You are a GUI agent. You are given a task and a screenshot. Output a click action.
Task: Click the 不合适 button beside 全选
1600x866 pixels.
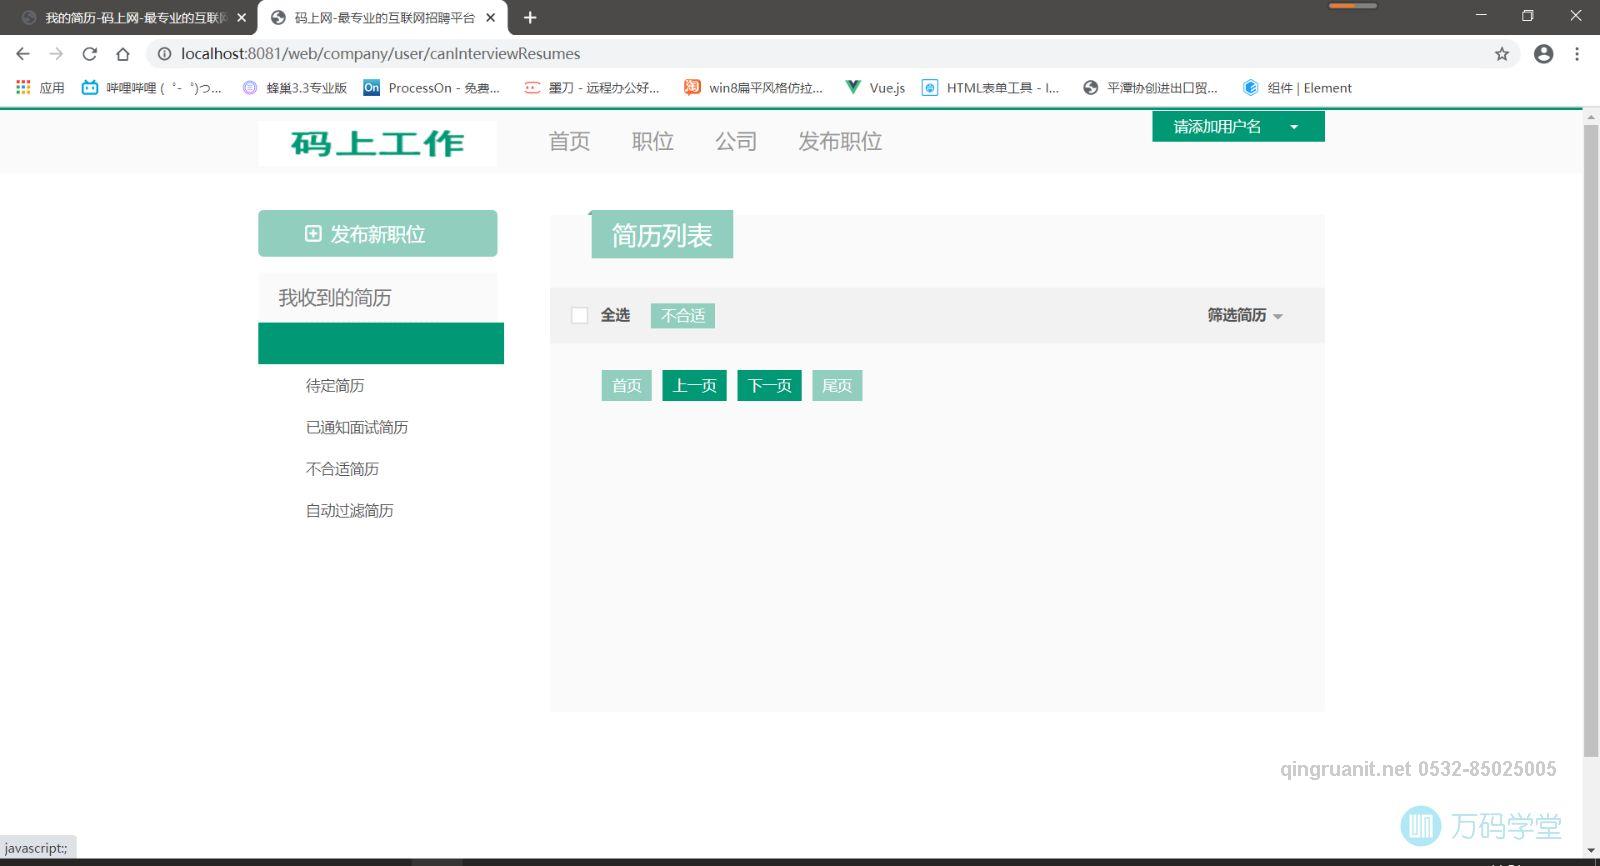tap(683, 316)
